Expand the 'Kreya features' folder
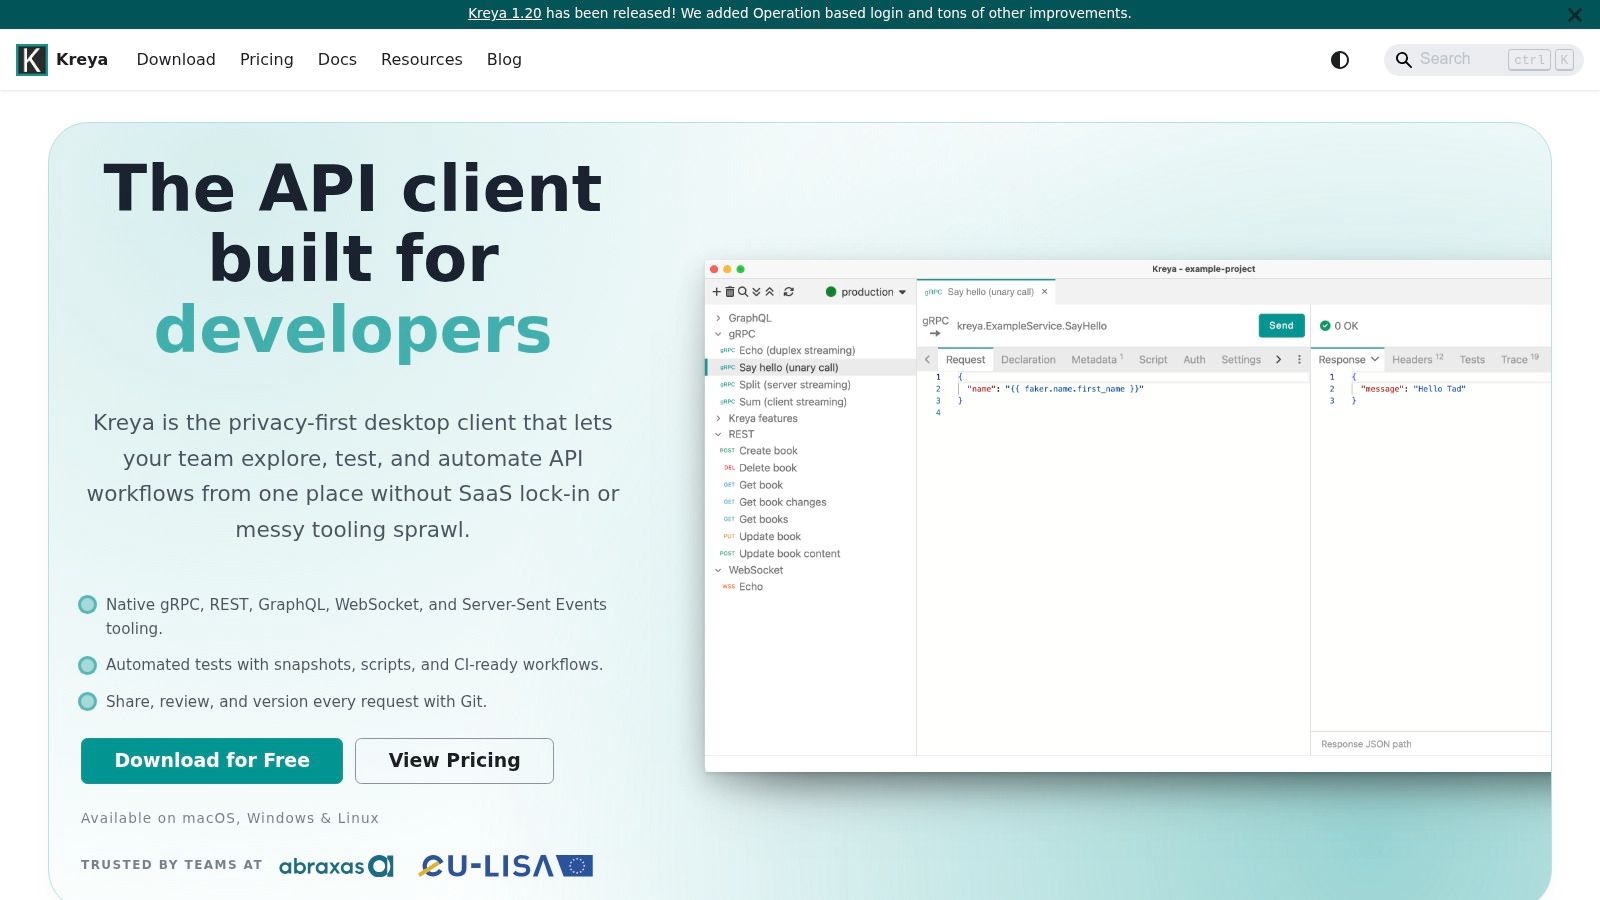 tap(718, 418)
